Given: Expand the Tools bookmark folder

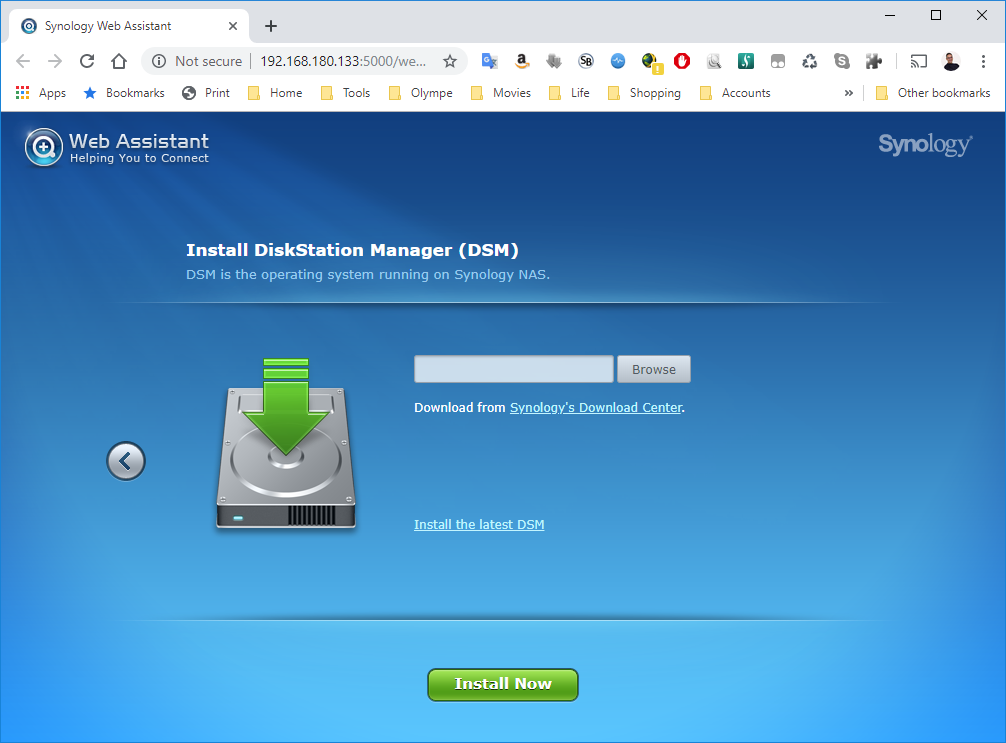Looking at the screenshot, I should [x=345, y=93].
